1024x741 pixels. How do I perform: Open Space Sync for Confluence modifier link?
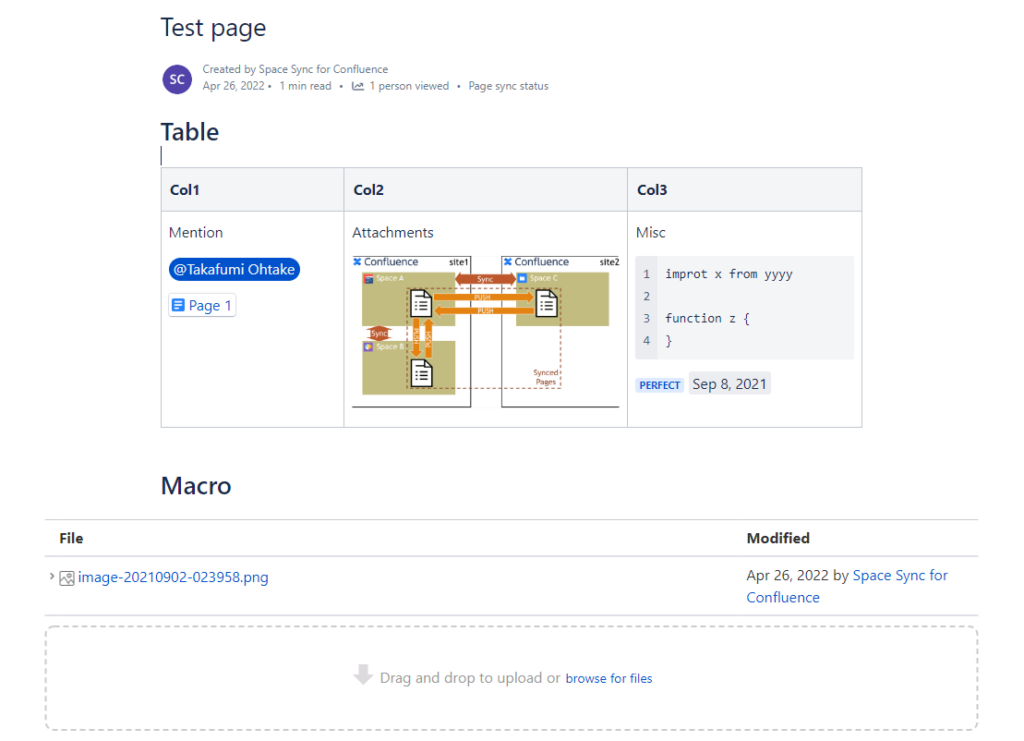(x=847, y=586)
